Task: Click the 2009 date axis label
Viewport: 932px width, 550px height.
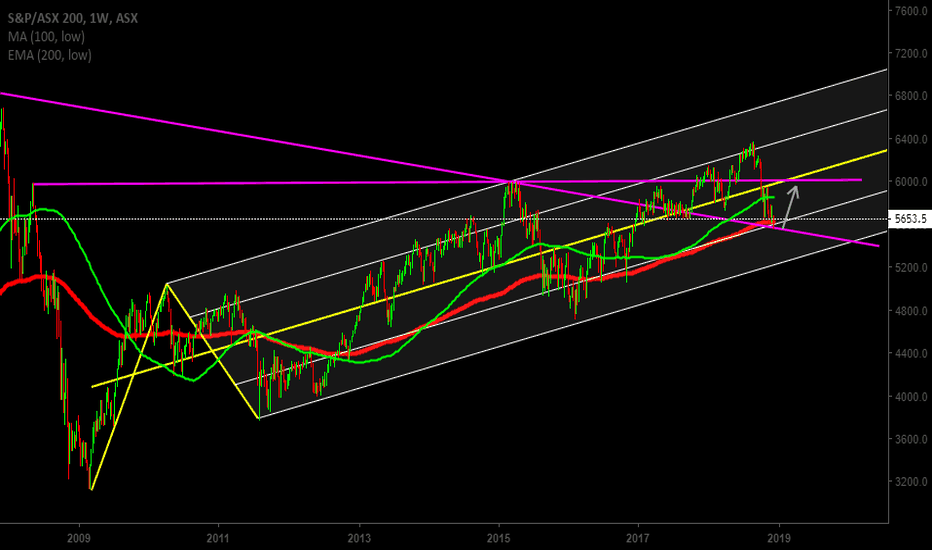Action: (x=78, y=539)
